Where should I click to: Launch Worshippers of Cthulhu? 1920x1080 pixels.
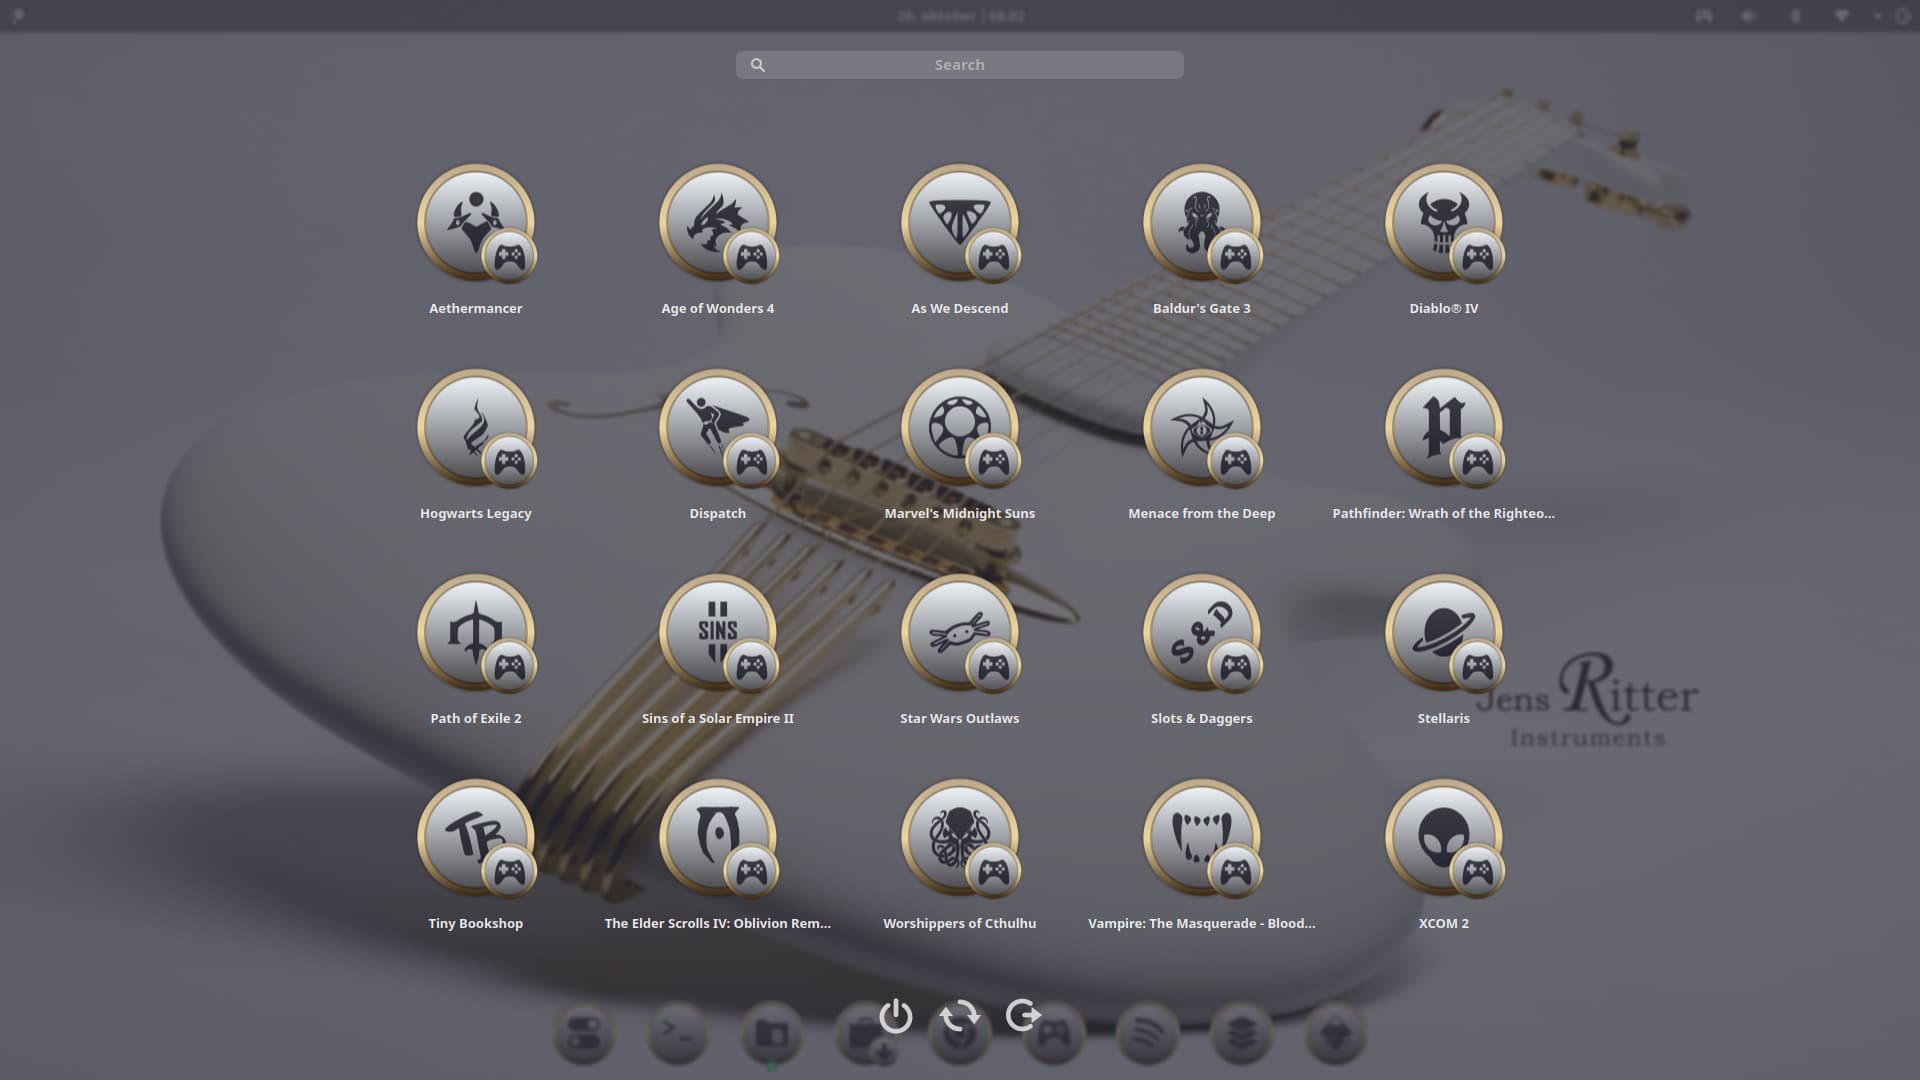[959, 839]
